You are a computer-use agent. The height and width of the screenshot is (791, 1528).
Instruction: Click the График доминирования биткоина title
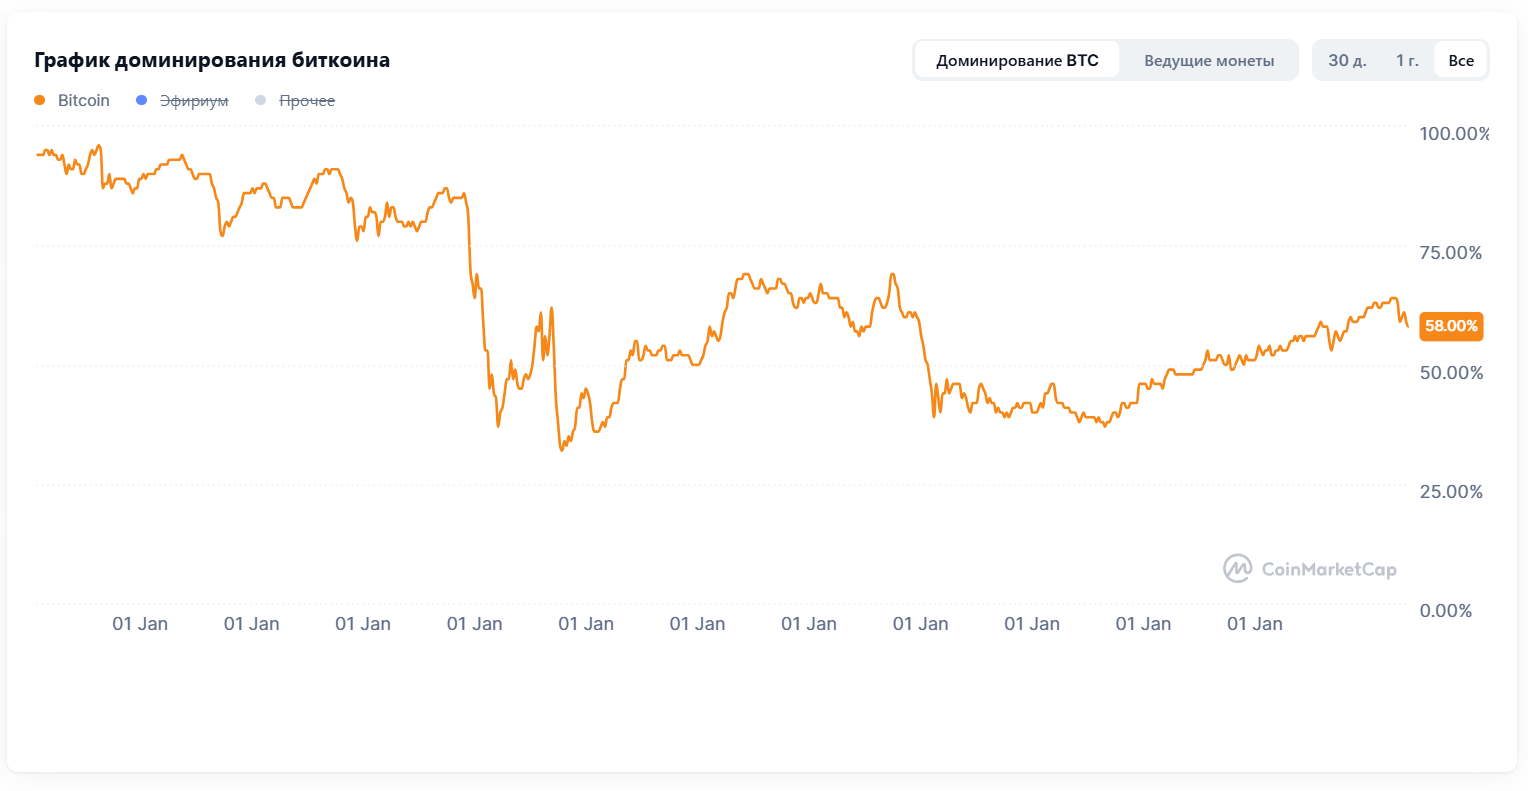pos(212,60)
